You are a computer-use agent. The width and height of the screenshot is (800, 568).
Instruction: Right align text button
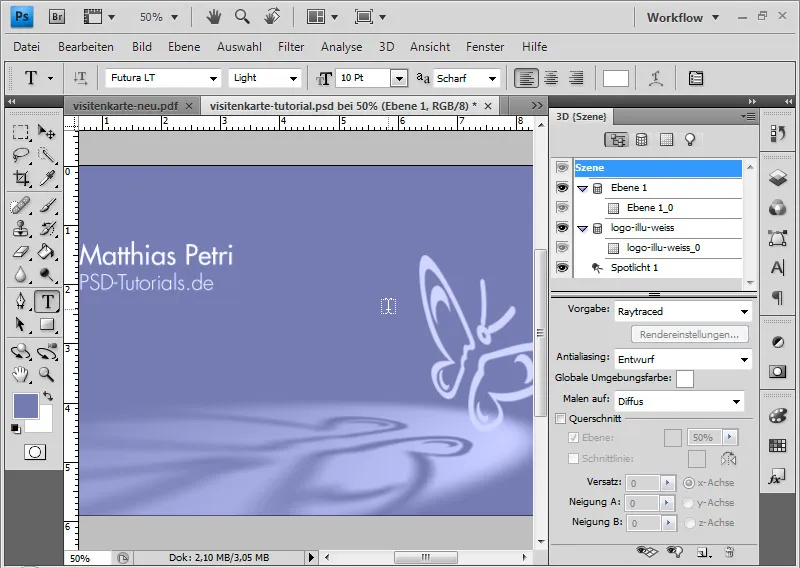pyautogui.click(x=576, y=78)
